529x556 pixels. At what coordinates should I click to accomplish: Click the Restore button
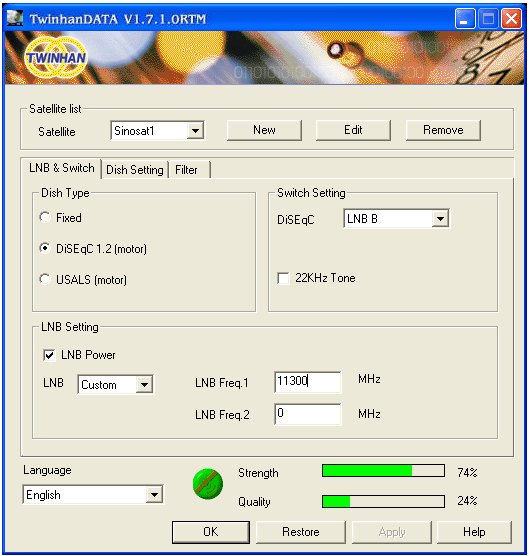point(301,532)
